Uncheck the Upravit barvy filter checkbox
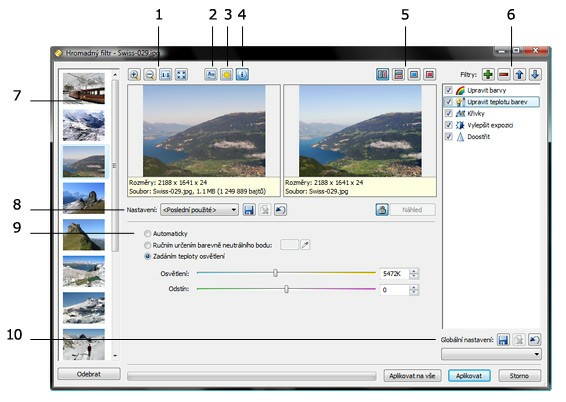The width and height of the screenshot is (566, 402). click(449, 90)
